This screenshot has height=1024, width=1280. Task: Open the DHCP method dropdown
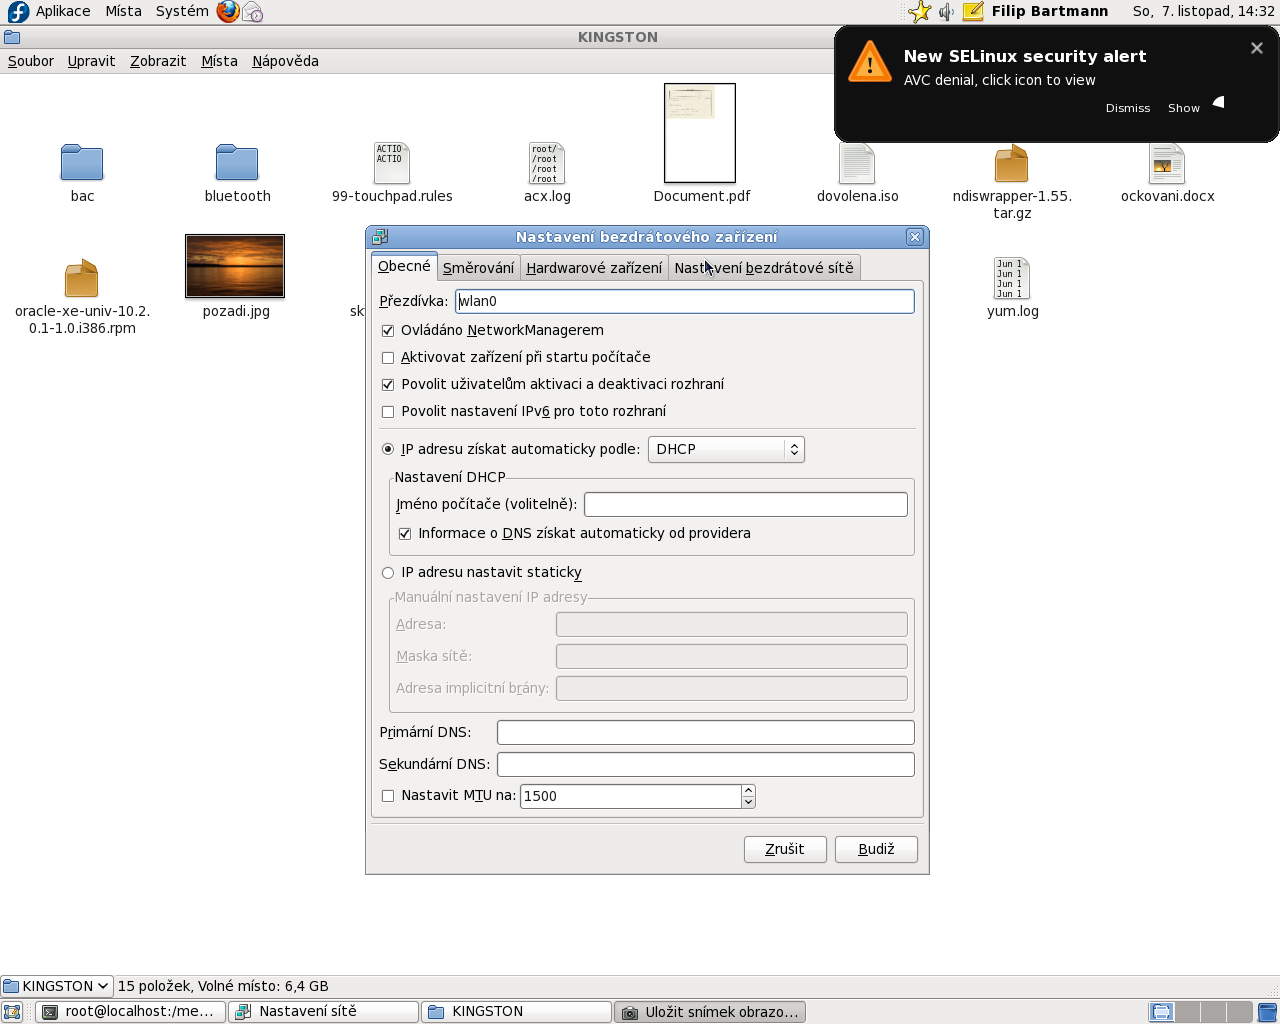point(726,450)
